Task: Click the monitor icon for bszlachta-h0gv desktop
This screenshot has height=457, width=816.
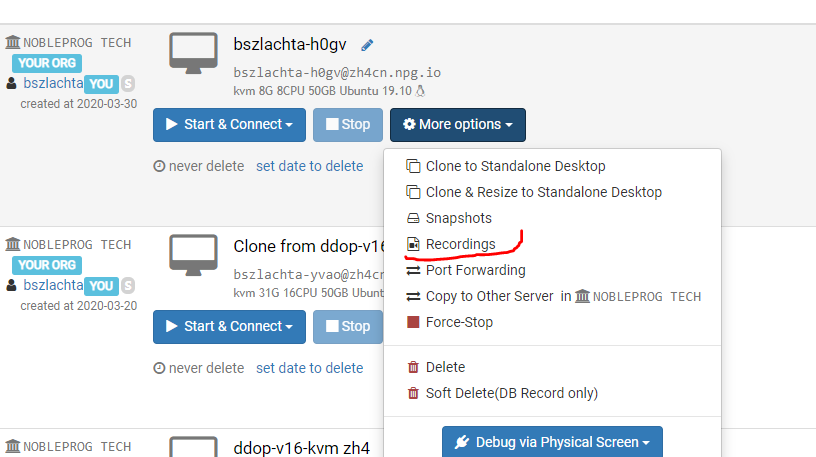Action: (193, 53)
